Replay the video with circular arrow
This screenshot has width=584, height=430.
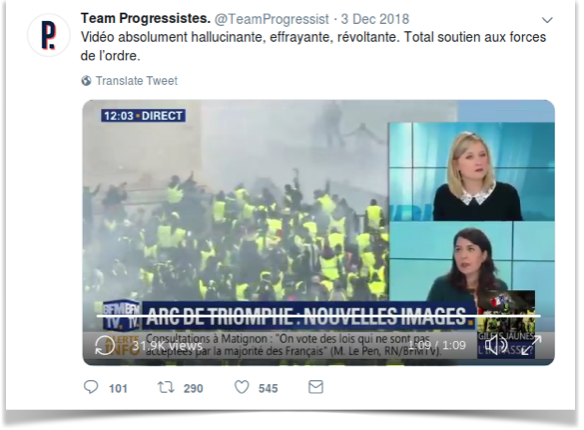click(105, 345)
